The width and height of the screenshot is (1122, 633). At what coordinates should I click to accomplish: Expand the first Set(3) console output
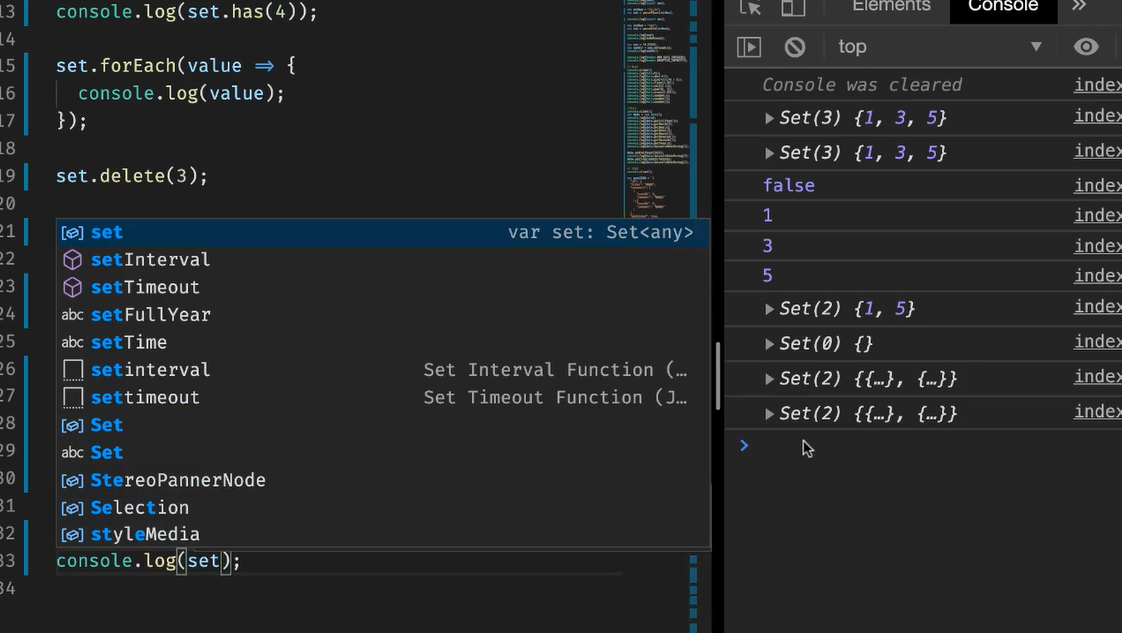pyautogui.click(x=770, y=117)
